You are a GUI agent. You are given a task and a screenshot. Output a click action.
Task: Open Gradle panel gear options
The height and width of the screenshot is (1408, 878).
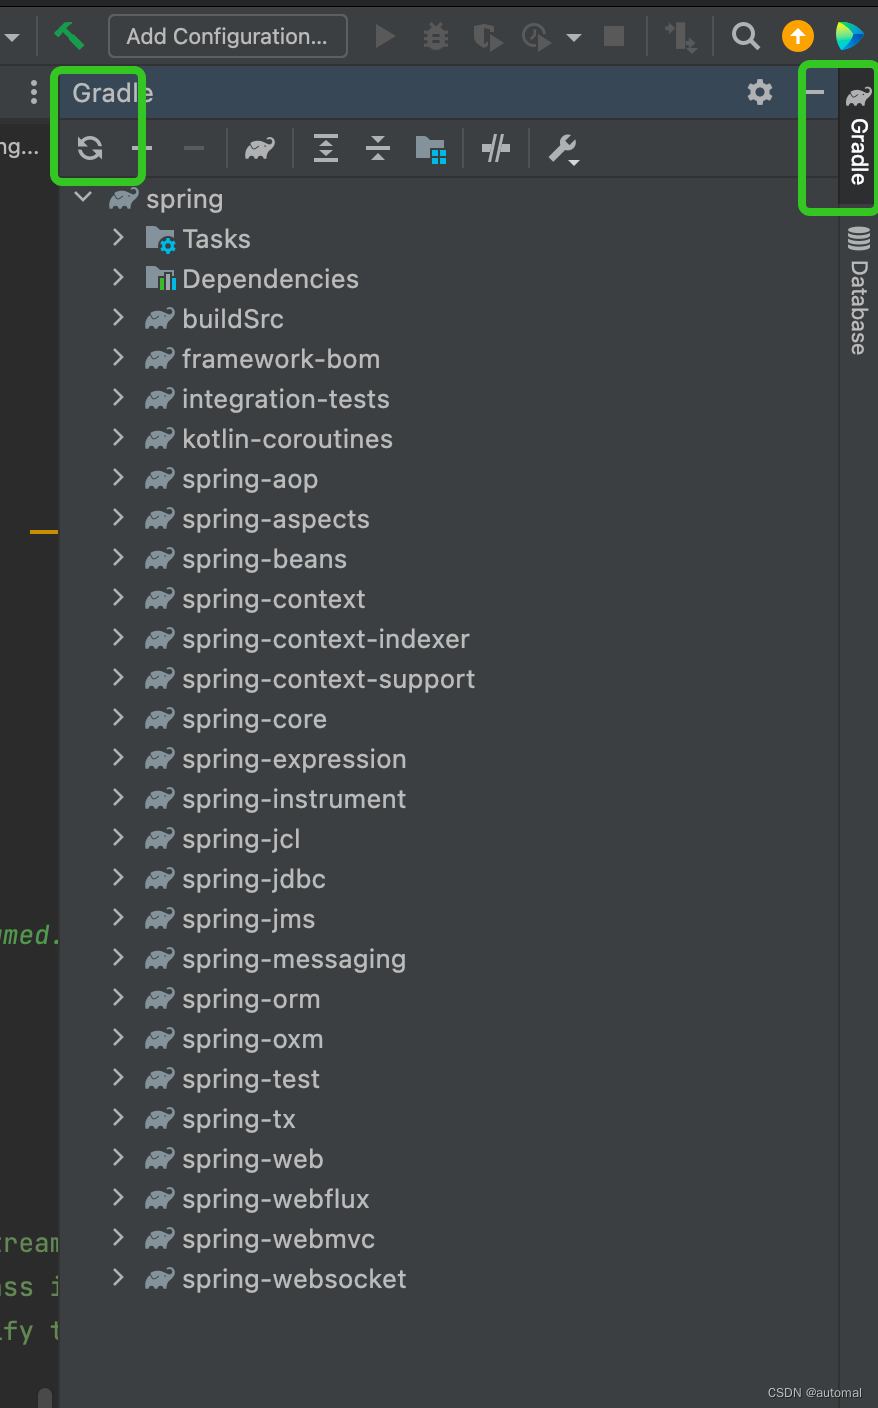coord(760,92)
